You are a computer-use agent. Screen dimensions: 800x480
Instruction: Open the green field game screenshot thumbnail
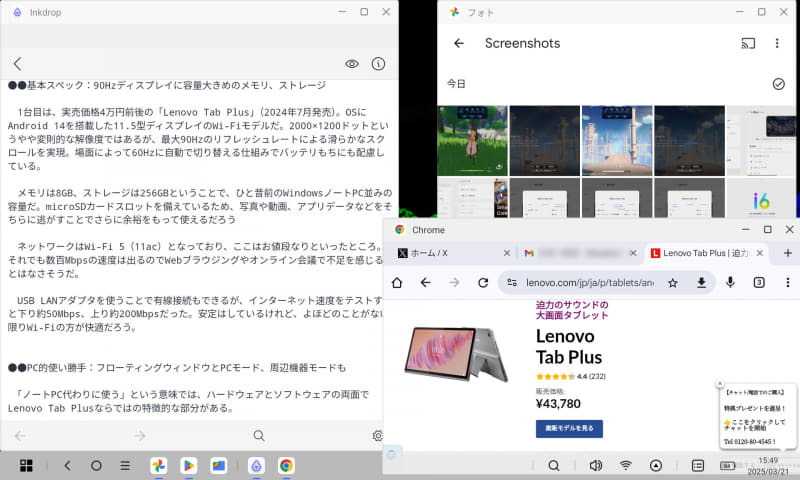point(472,141)
